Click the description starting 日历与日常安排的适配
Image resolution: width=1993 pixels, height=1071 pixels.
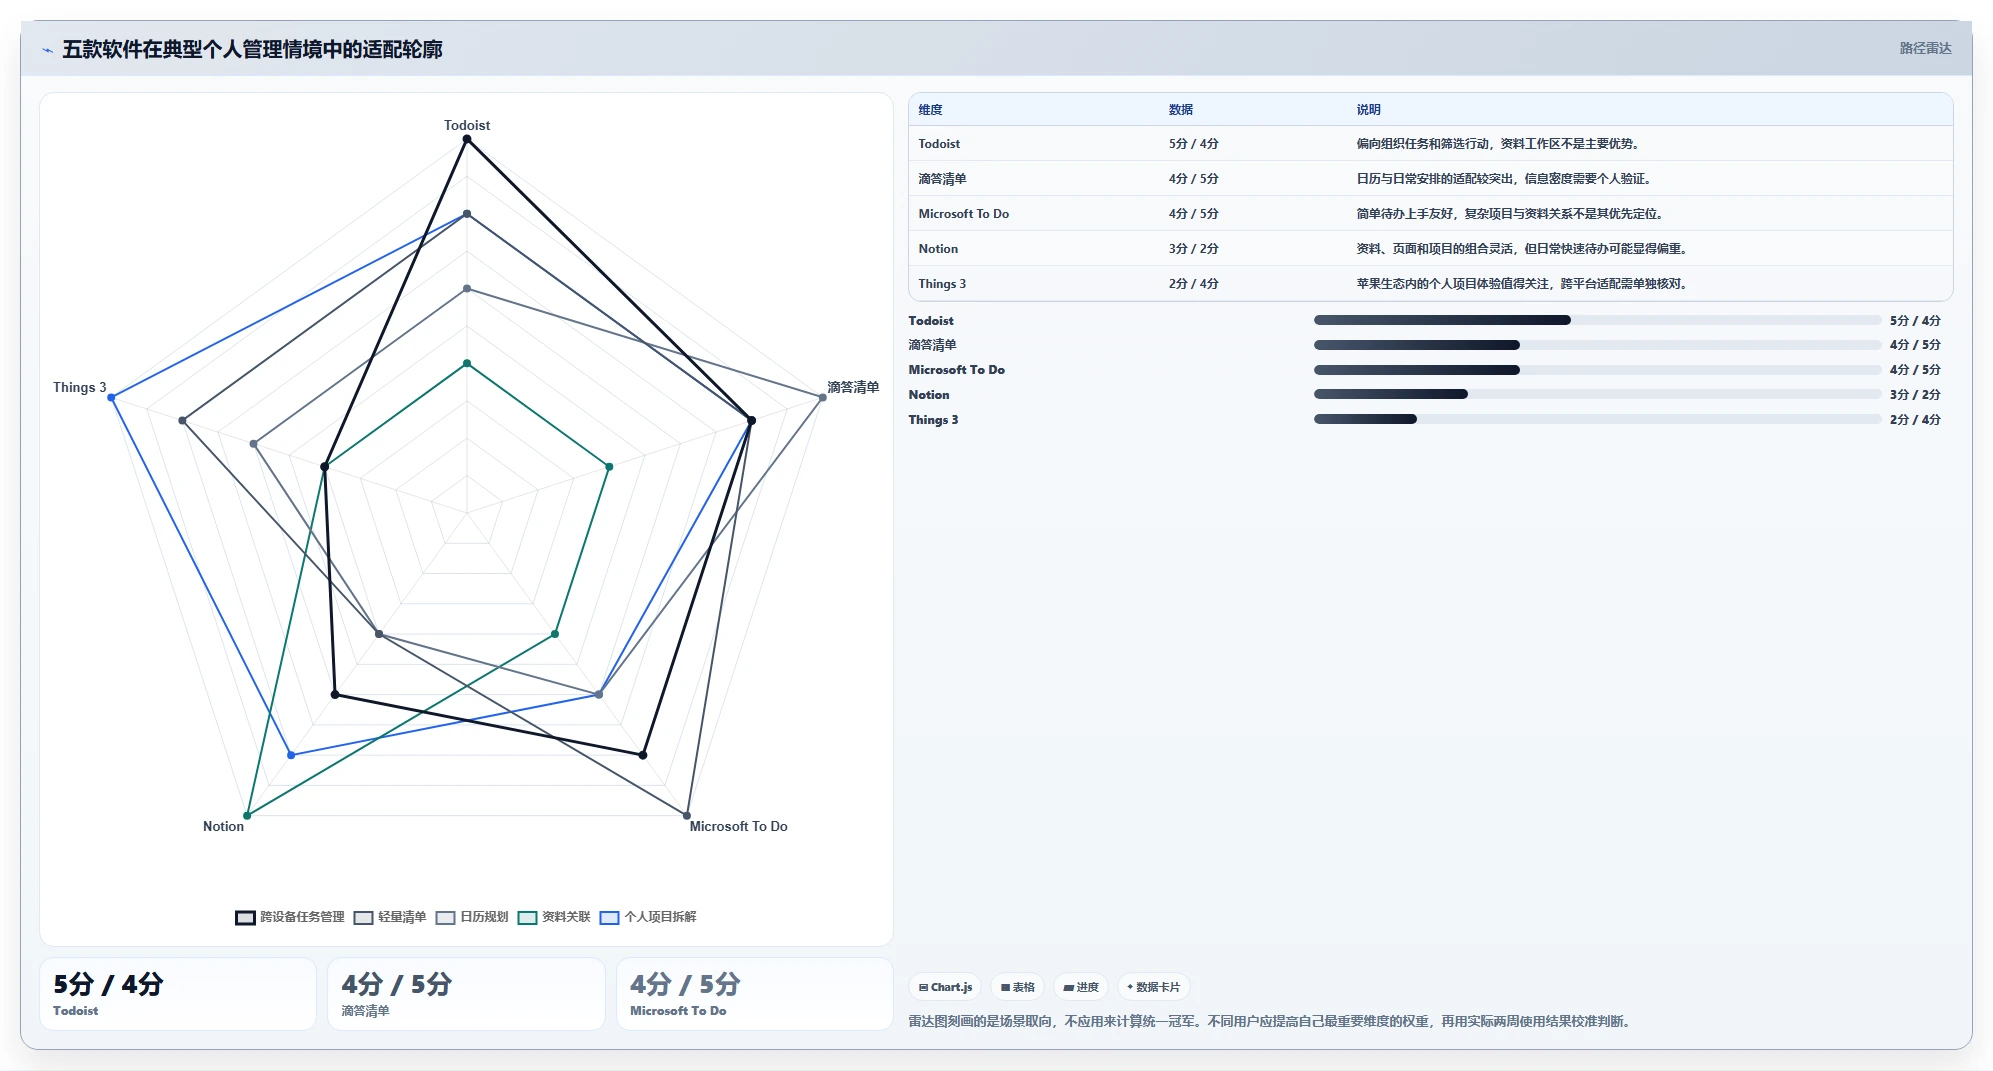1505,179
